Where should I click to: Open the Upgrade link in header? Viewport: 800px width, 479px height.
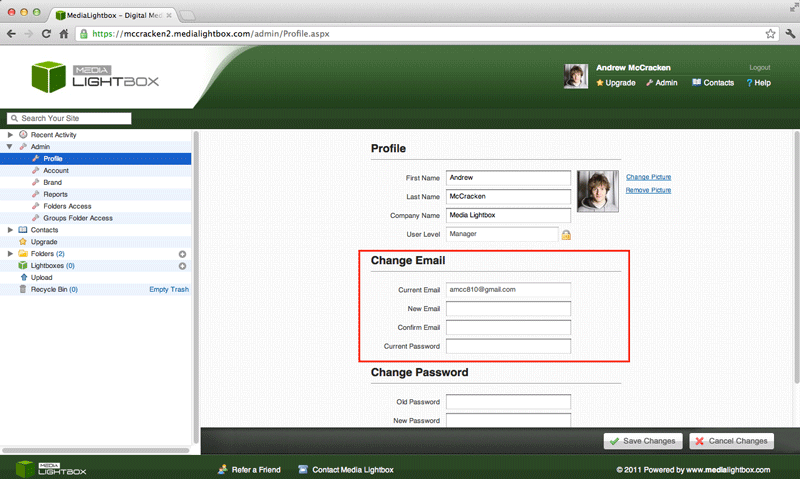click(616, 83)
